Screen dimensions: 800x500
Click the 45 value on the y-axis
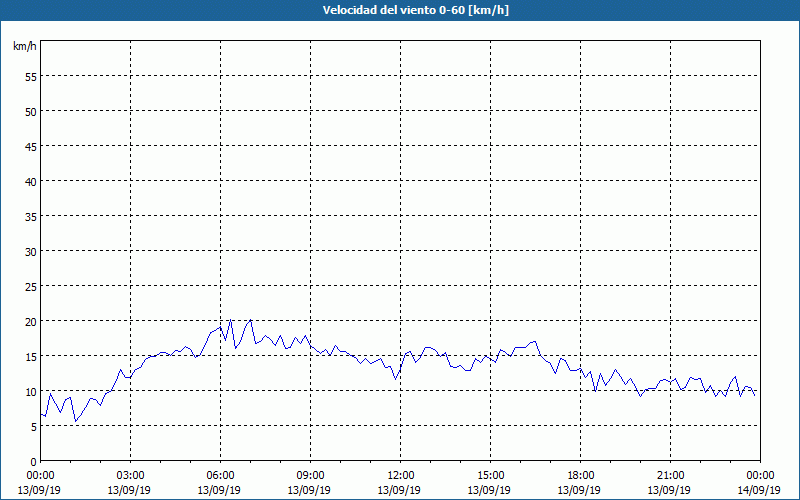tap(31, 146)
